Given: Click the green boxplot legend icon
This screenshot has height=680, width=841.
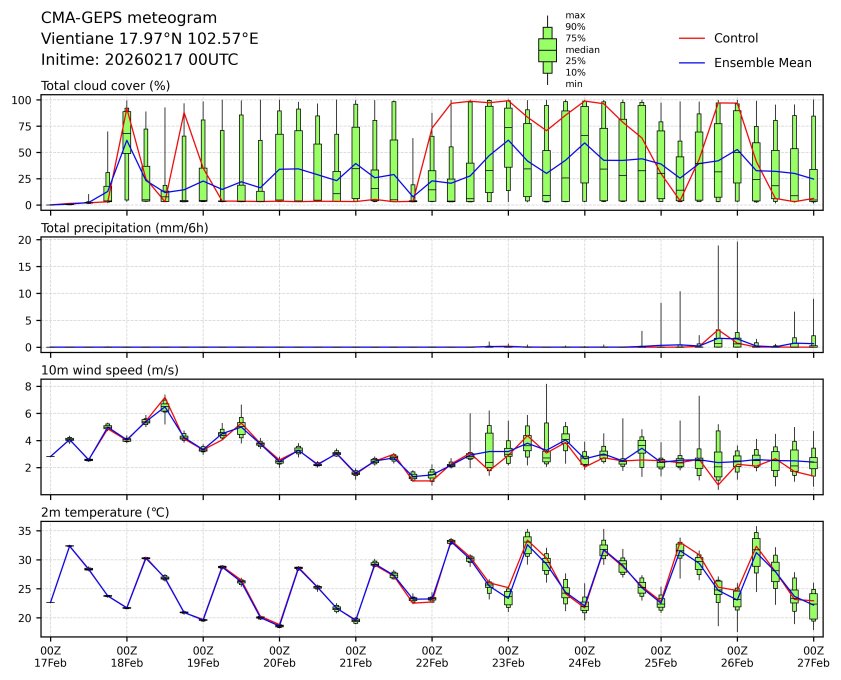Looking at the screenshot, I should click(547, 50).
